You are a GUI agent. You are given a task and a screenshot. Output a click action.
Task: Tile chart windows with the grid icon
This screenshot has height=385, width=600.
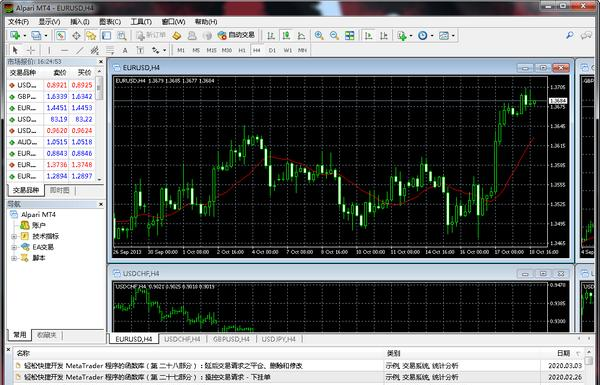(x=350, y=36)
